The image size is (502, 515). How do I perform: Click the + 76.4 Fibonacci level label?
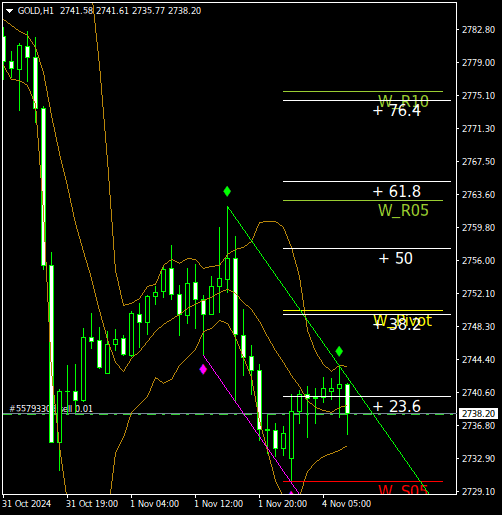pyautogui.click(x=397, y=111)
